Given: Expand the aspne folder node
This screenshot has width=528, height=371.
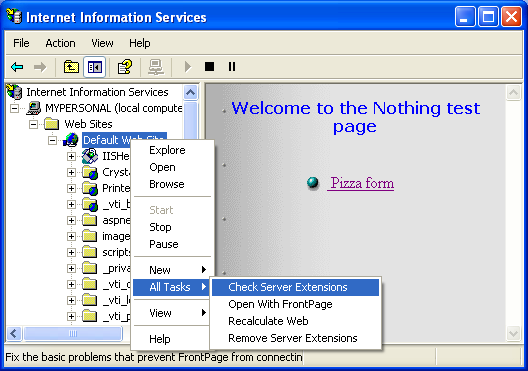Looking at the screenshot, I should [x=71, y=220].
